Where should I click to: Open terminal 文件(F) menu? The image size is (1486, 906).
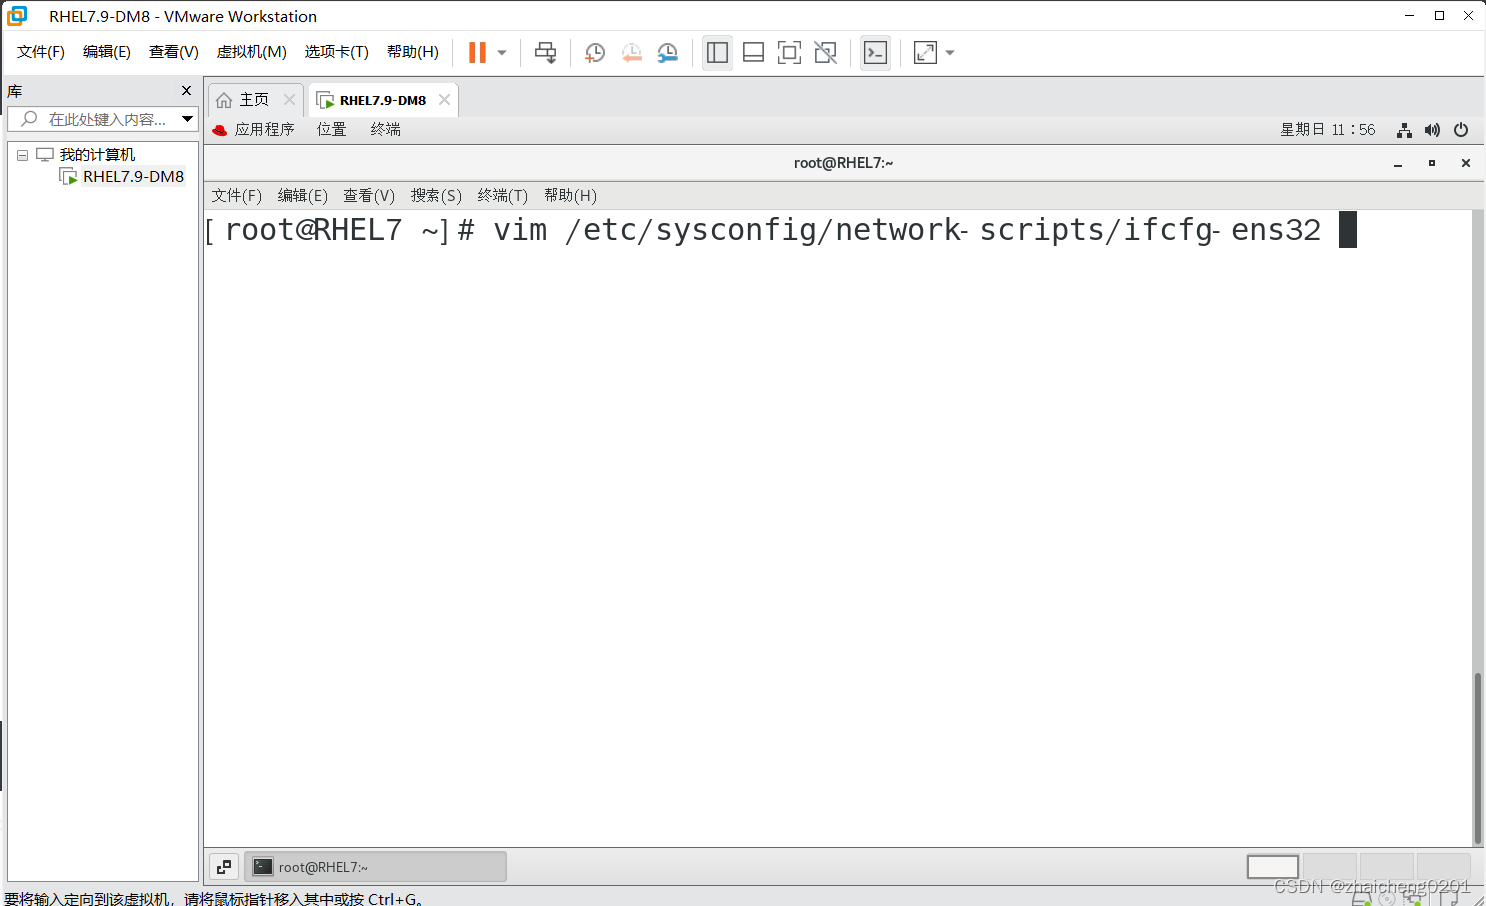(x=237, y=196)
